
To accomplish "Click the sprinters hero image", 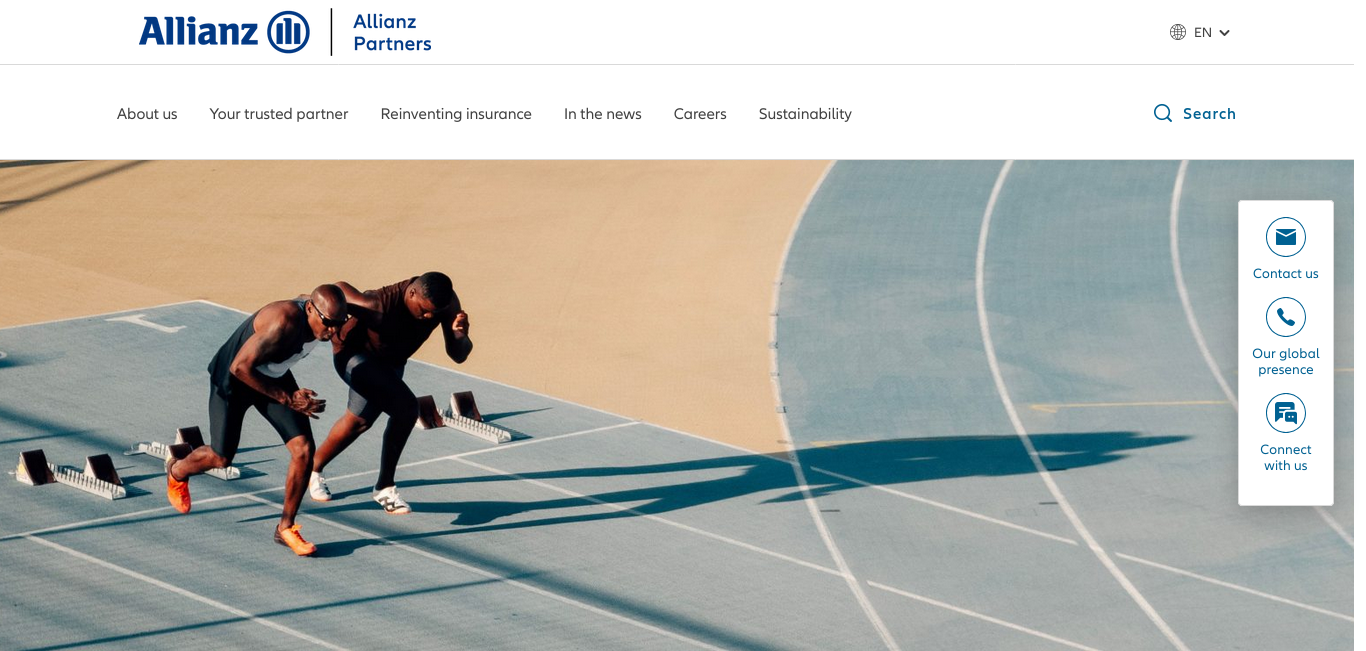I will (x=620, y=405).
